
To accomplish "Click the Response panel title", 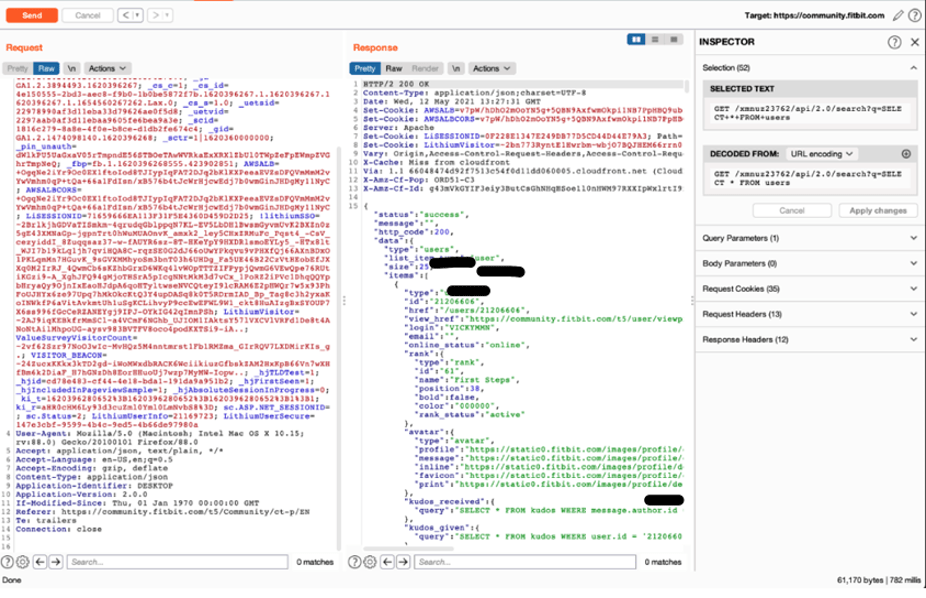I will coord(375,47).
